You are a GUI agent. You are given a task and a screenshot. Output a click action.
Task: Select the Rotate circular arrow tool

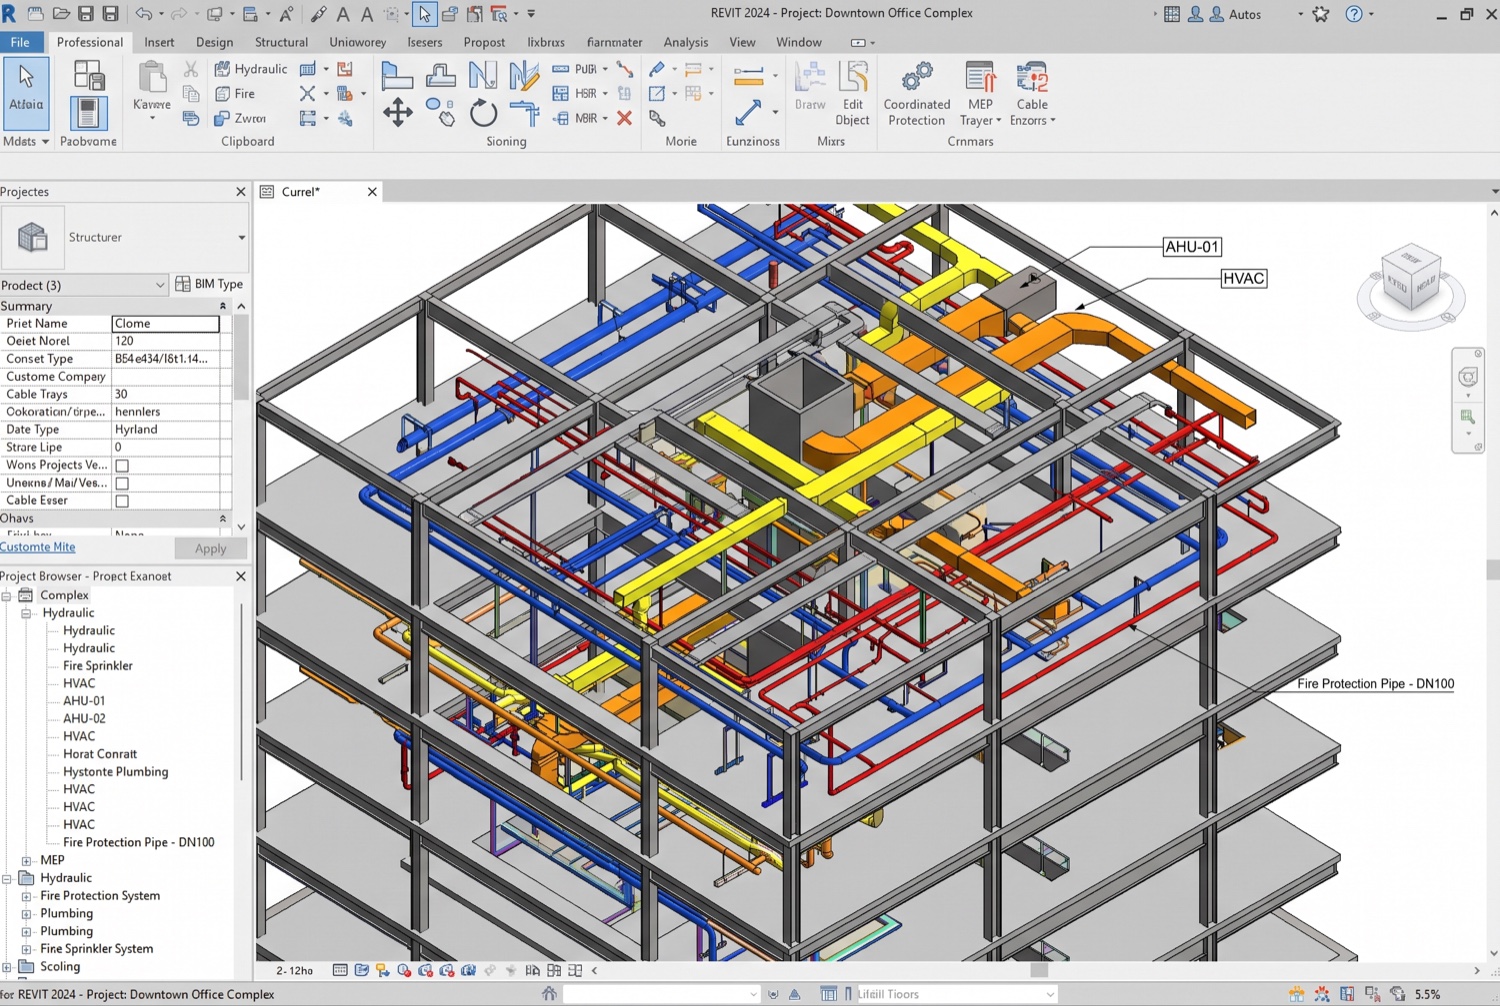coord(483,113)
